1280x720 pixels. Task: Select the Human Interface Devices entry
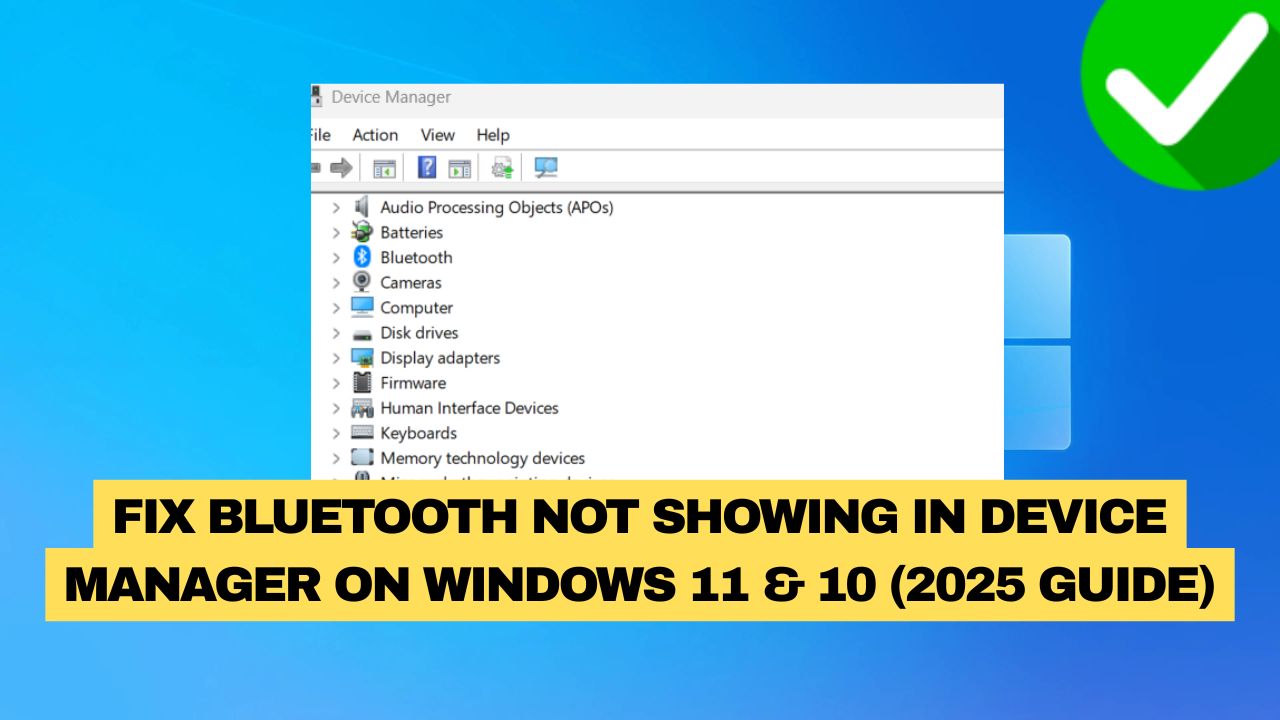(x=469, y=408)
